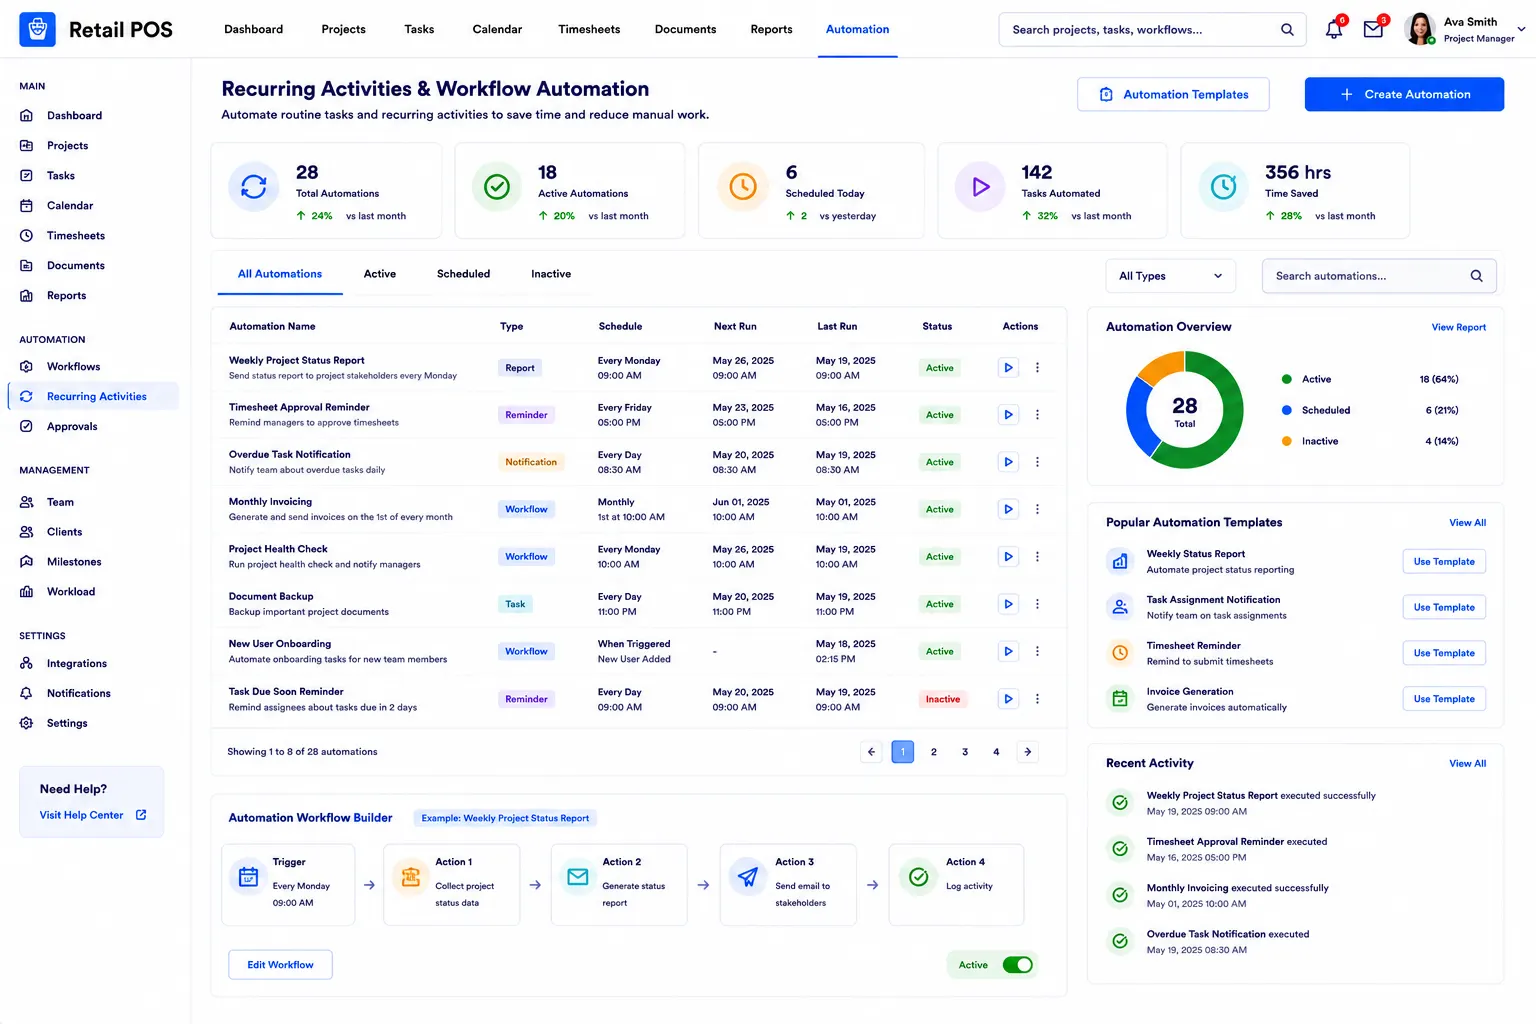Run the Document Backup automation play icon
Image resolution: width=1536 pixels, height=1024 pixels.
[x=1008, y=604]
